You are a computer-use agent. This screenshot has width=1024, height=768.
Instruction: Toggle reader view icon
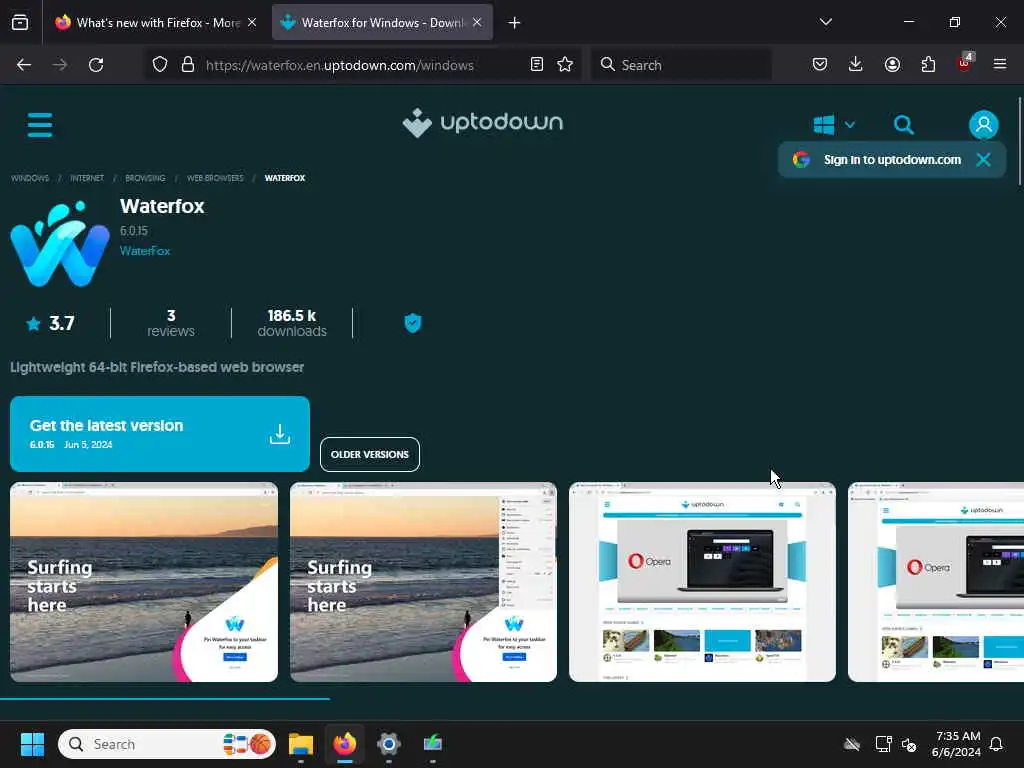pos(537,65)
